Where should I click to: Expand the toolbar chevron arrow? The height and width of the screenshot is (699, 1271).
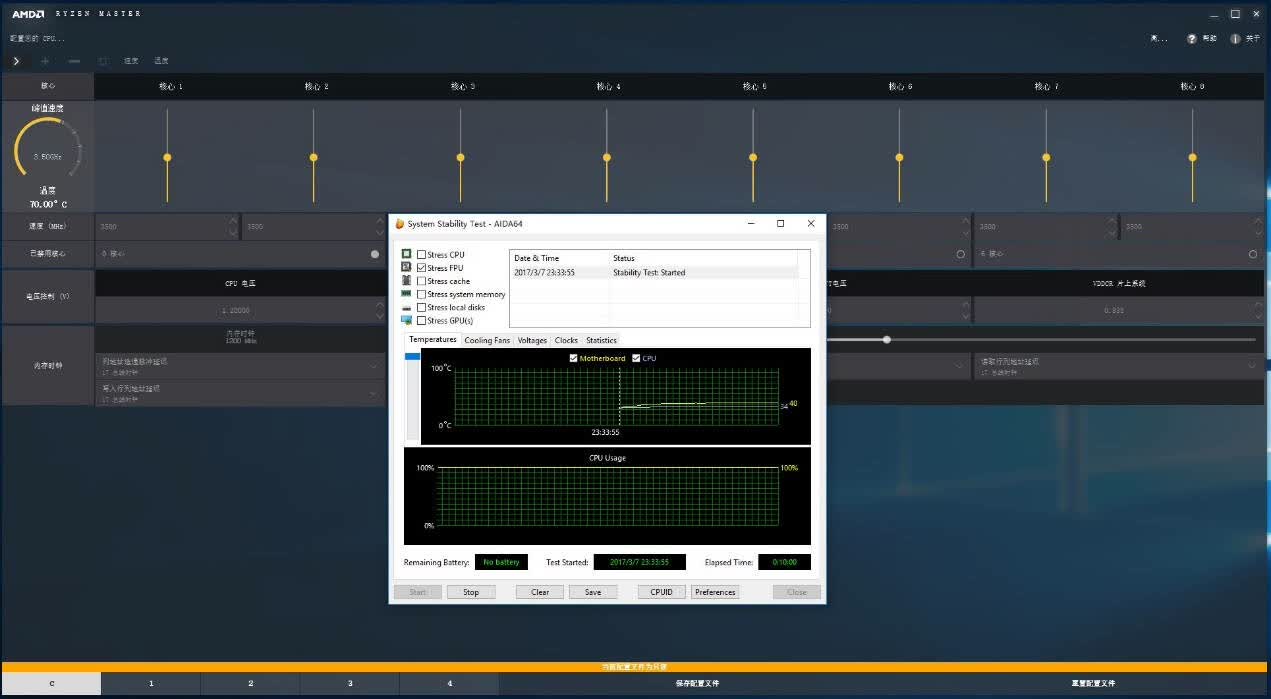point(16,61)
